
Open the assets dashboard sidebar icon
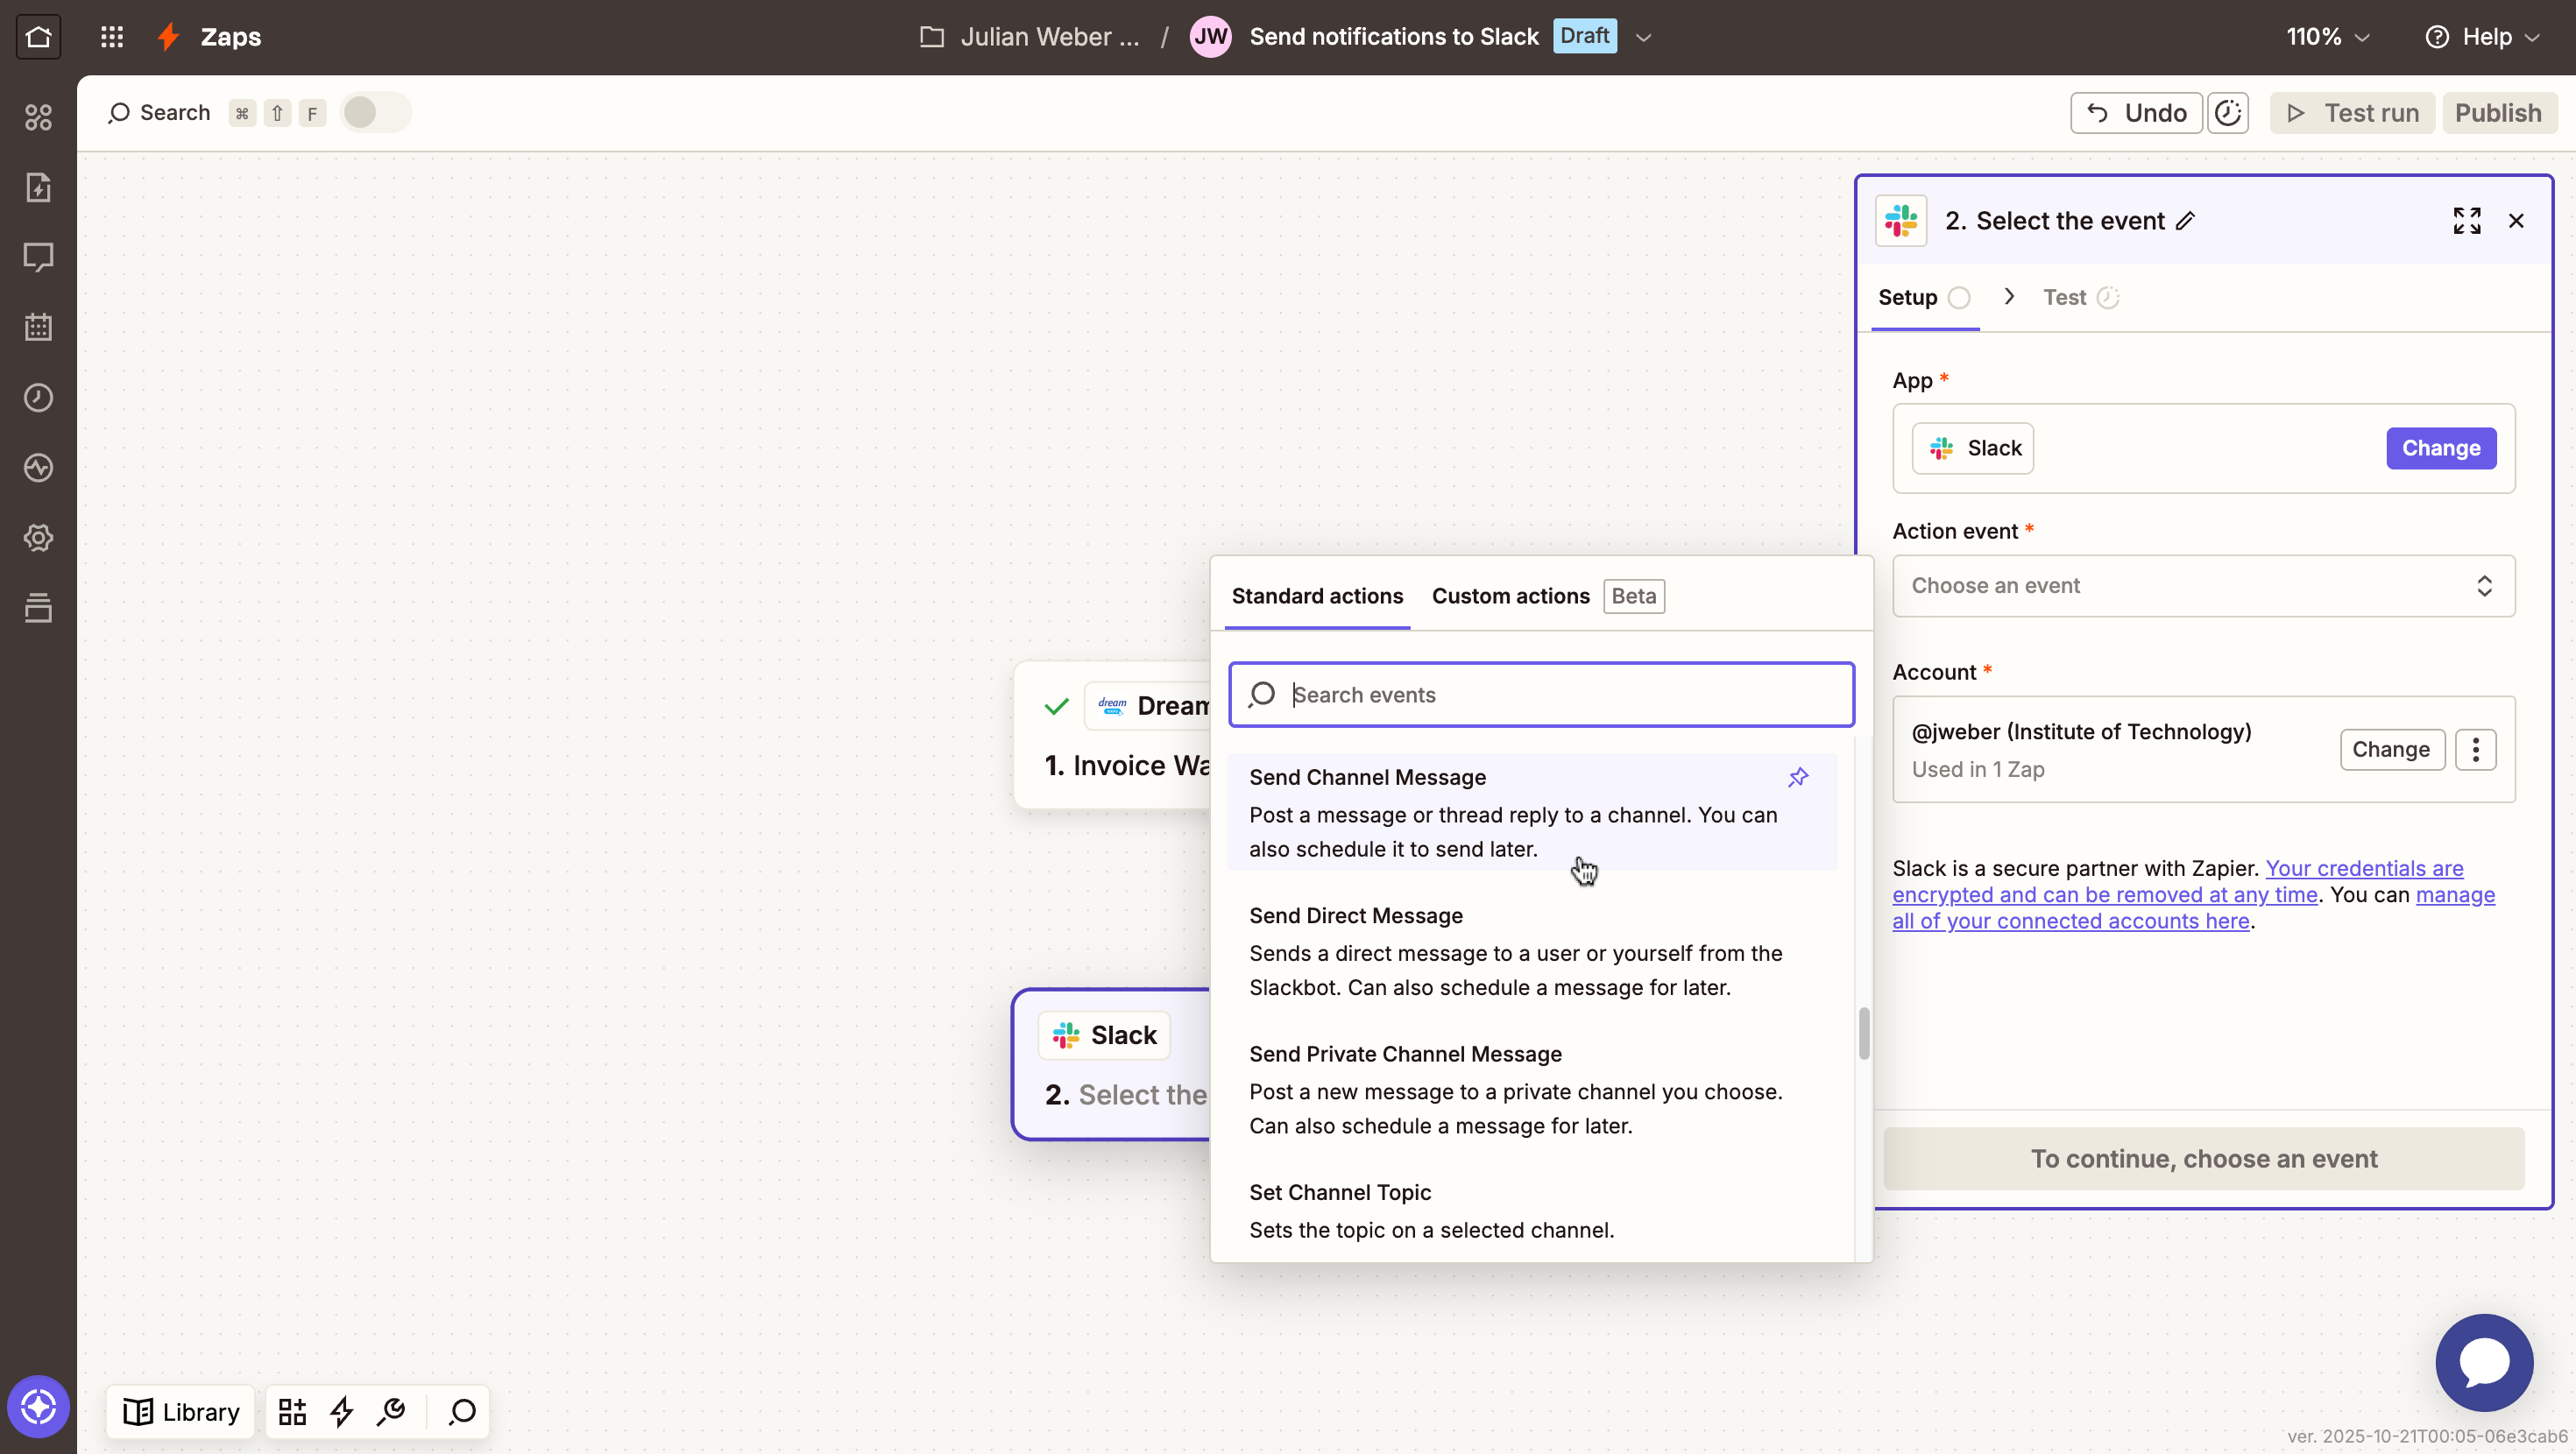pyautogui.click(x=38, y=117)
